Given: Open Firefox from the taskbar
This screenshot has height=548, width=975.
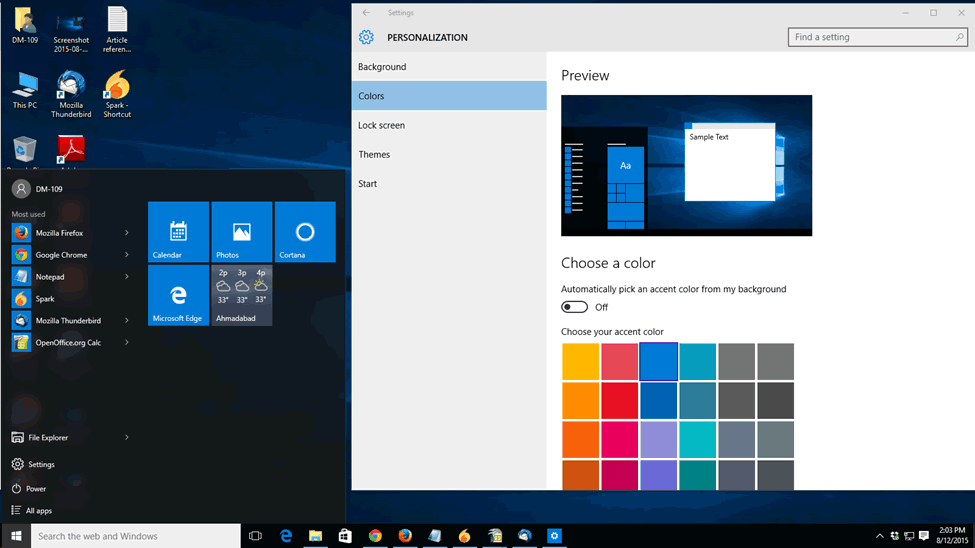Looking at the screenshot, I should coord(405,536).
